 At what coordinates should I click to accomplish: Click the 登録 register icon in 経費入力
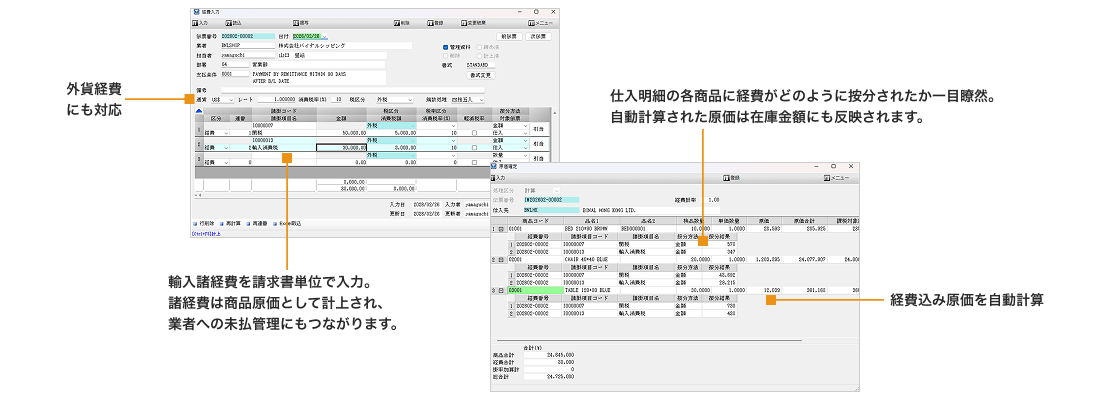pos(430,21)
